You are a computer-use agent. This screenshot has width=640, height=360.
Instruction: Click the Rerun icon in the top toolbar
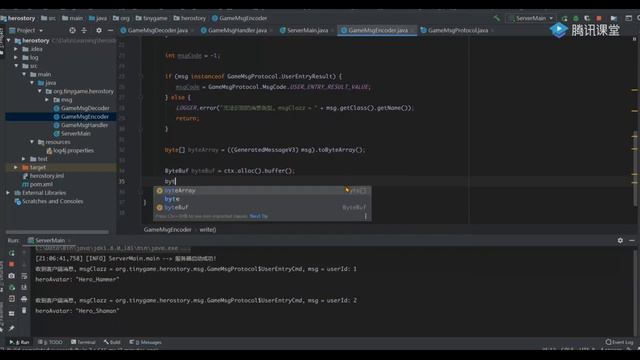point(564,18)
